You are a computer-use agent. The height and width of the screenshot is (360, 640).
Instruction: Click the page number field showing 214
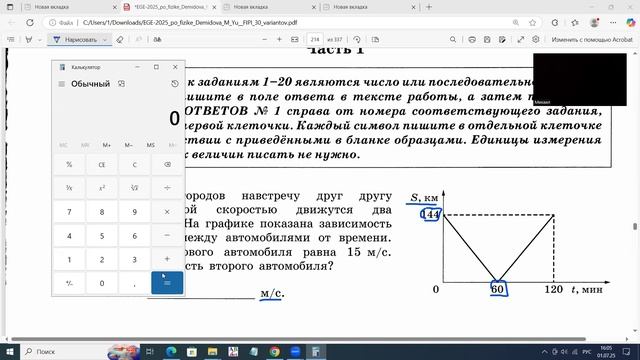coord(314,40)
